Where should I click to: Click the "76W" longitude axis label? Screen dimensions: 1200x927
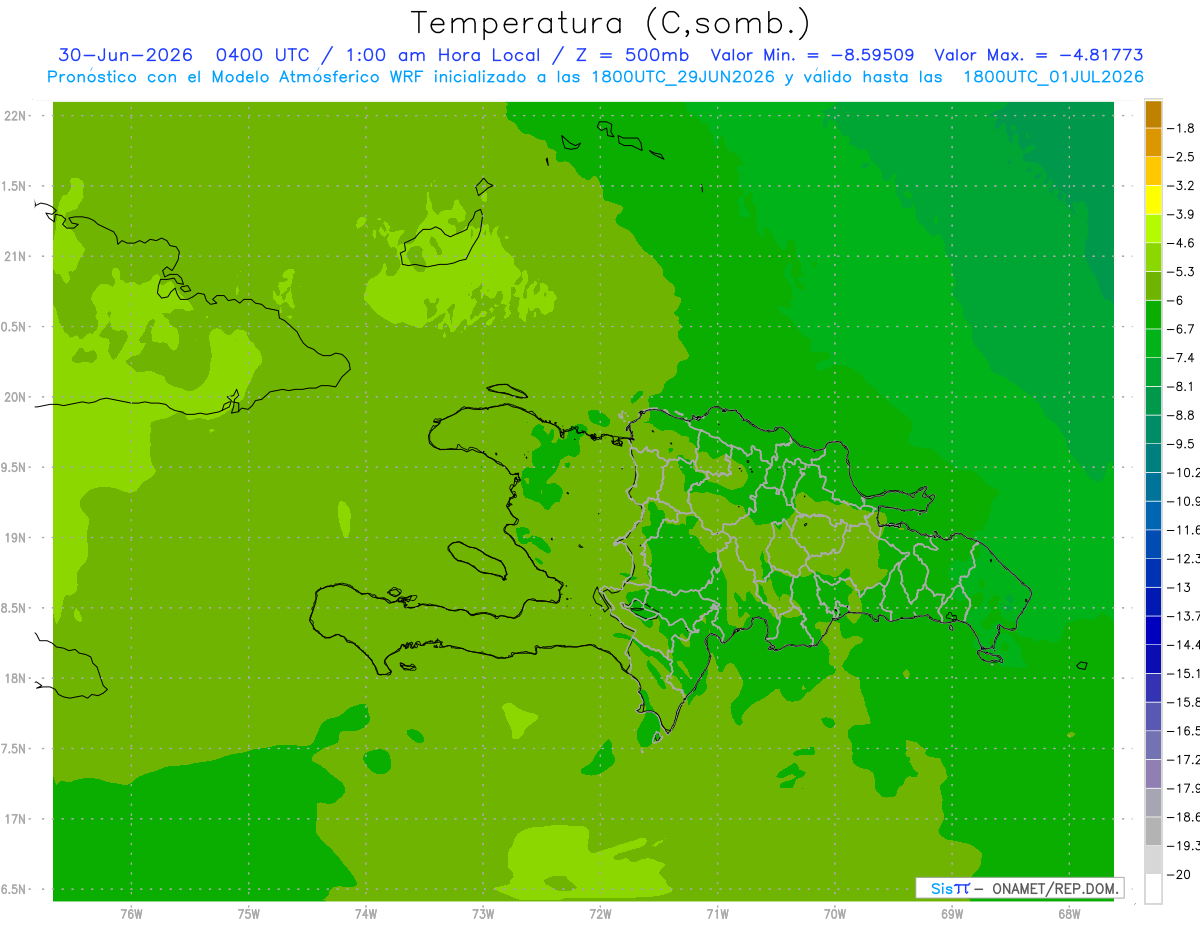[131, 914]
